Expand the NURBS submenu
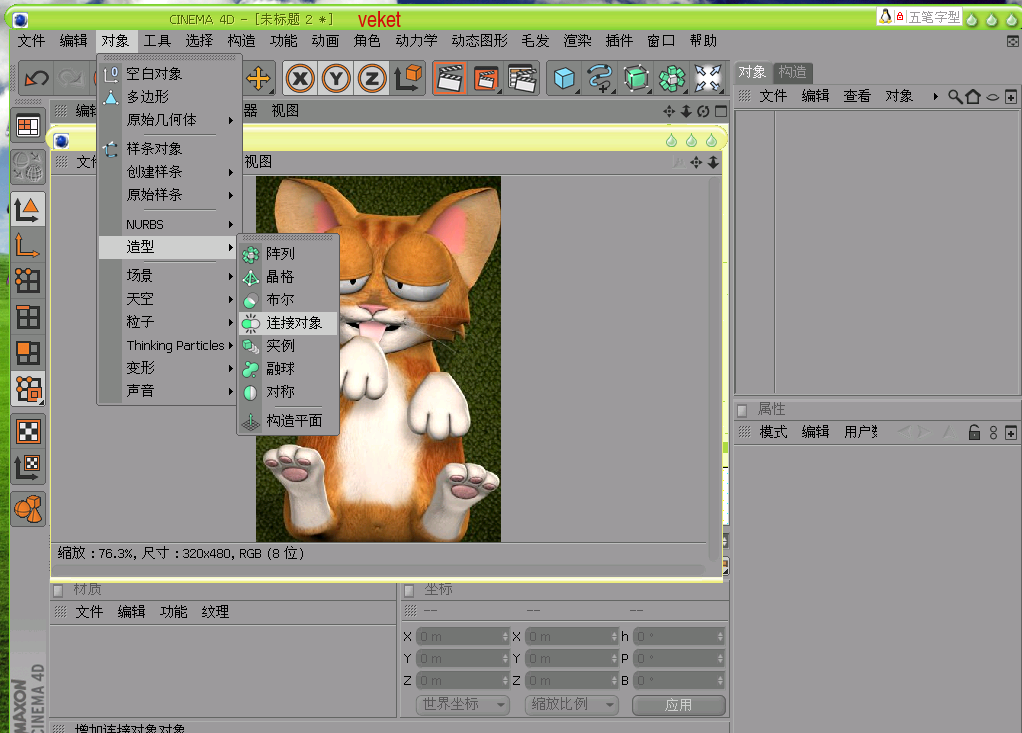 click(169, 224)
